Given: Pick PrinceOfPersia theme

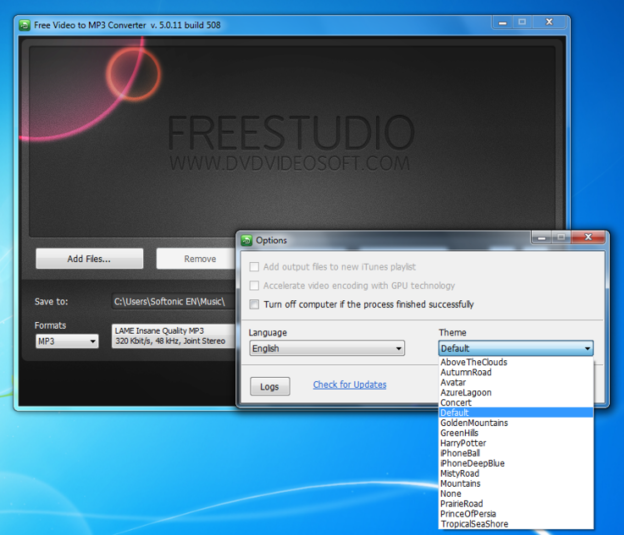Looking at the screenshot, I should tap(516, 514).
